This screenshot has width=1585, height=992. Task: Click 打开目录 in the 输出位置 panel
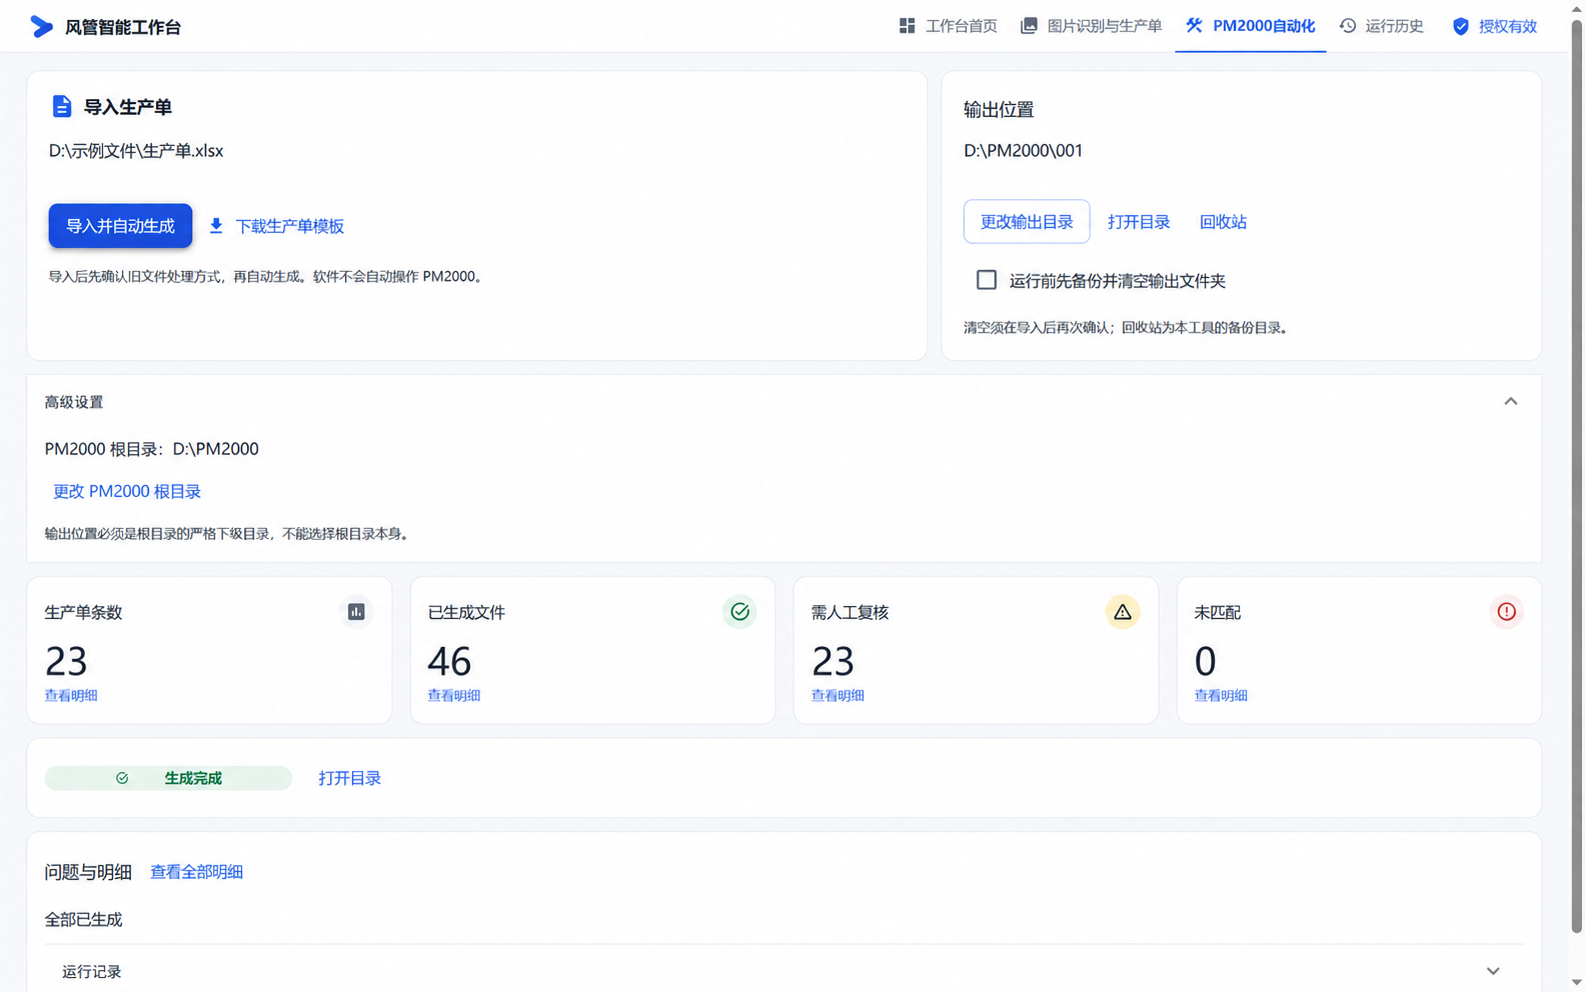point(1139,222)
